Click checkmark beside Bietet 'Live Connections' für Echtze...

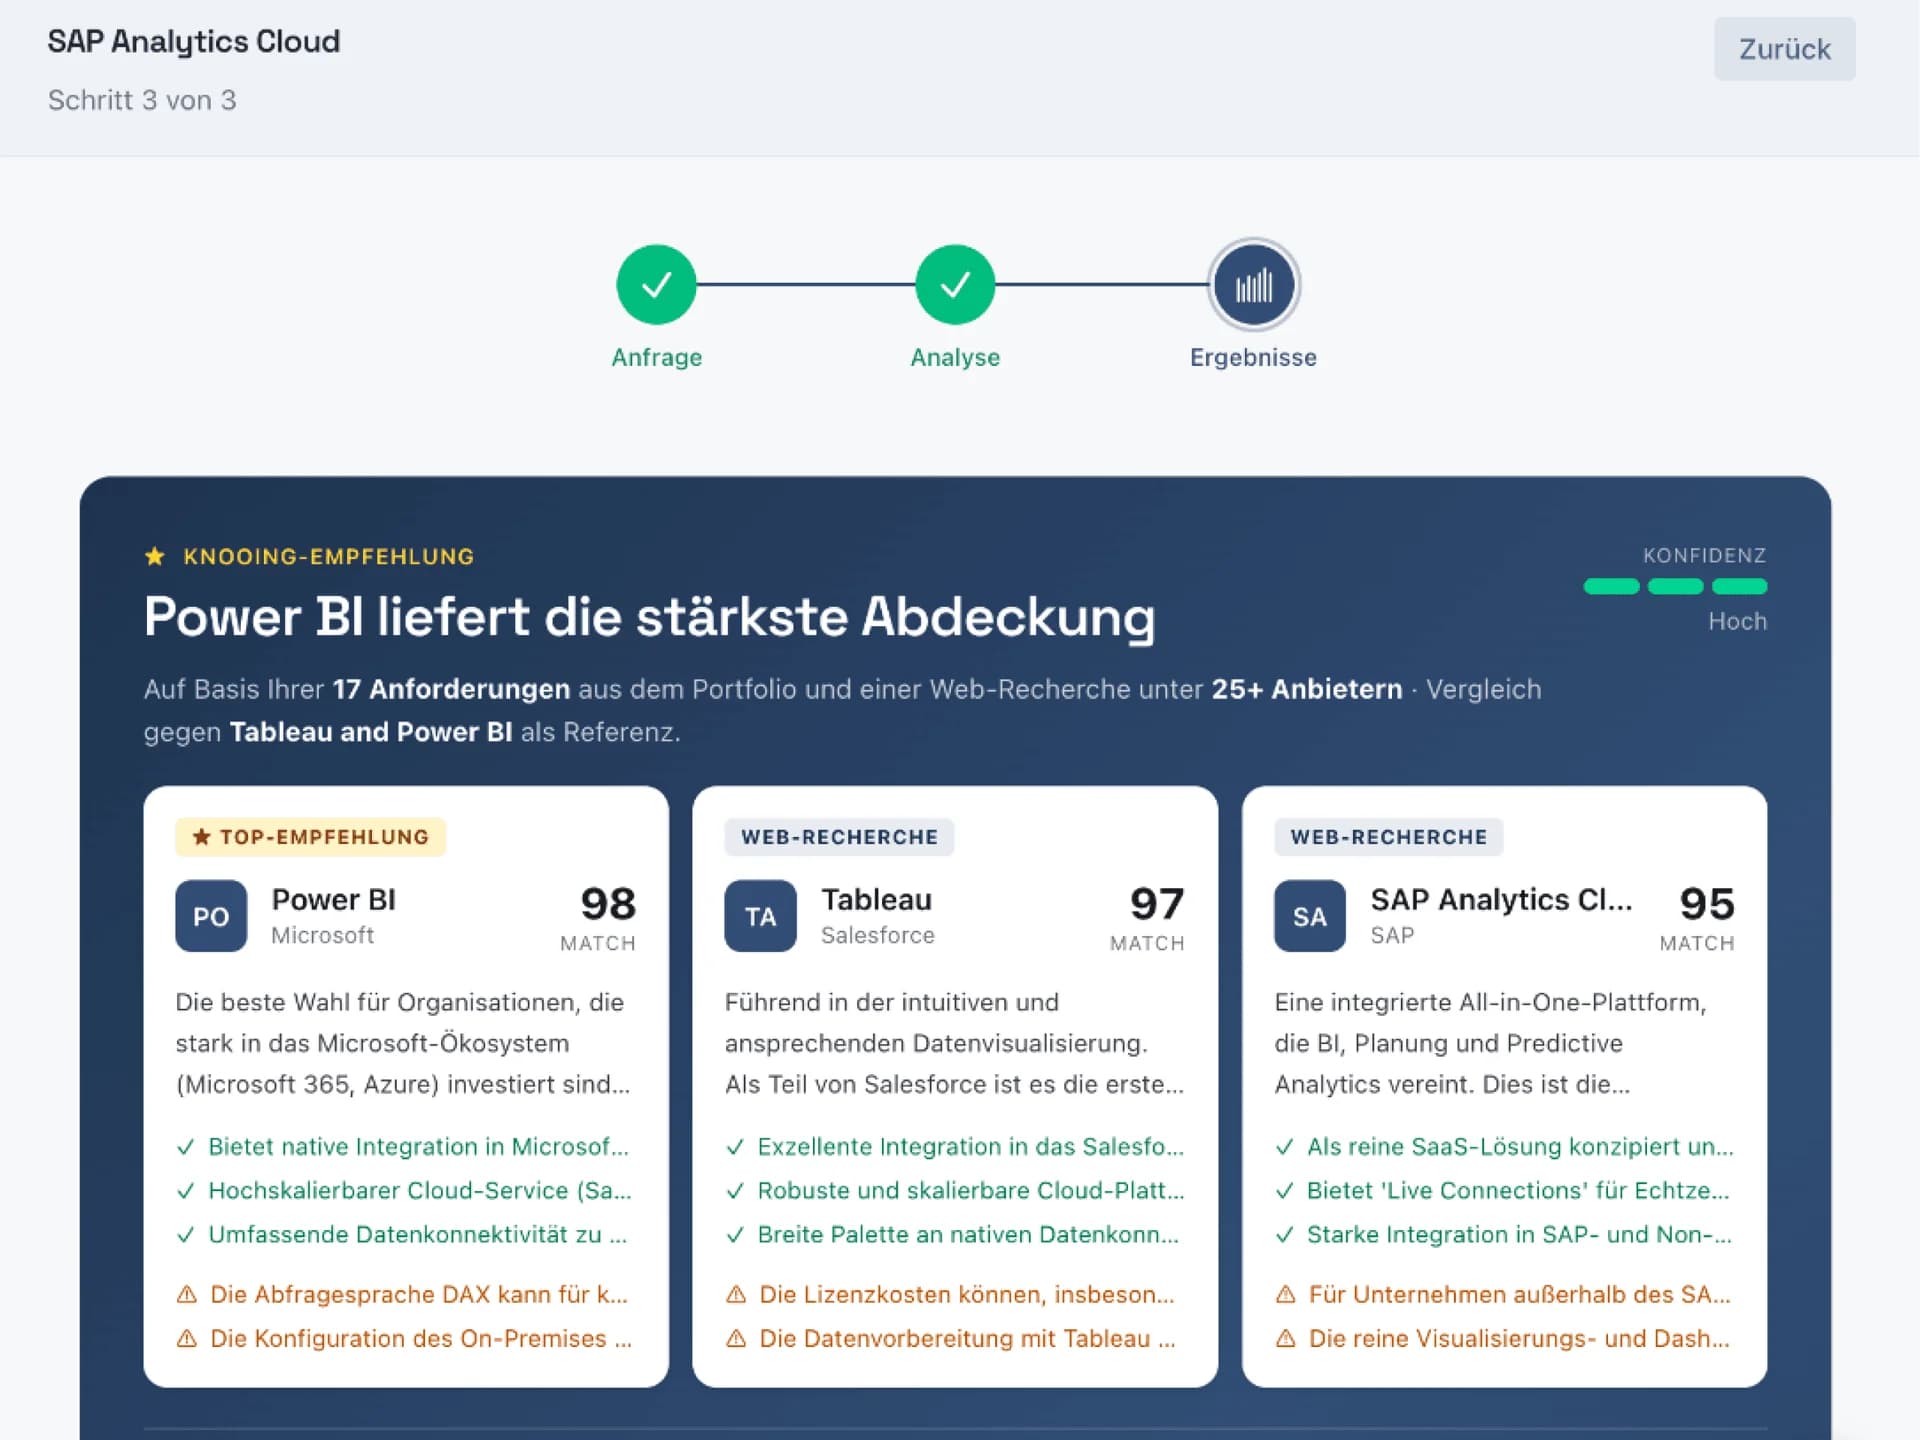[x=1284, y=1191]
